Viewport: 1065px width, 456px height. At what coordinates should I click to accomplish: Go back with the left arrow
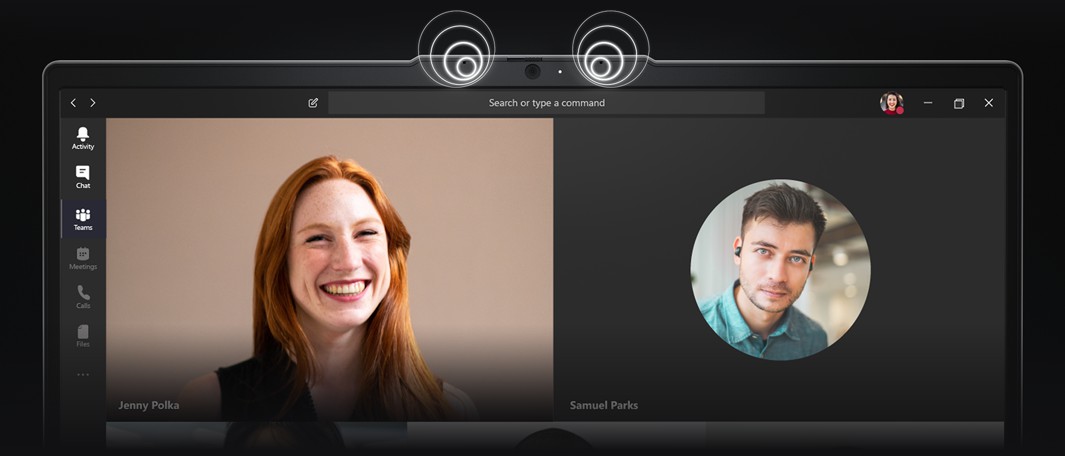tap(73, 103)
